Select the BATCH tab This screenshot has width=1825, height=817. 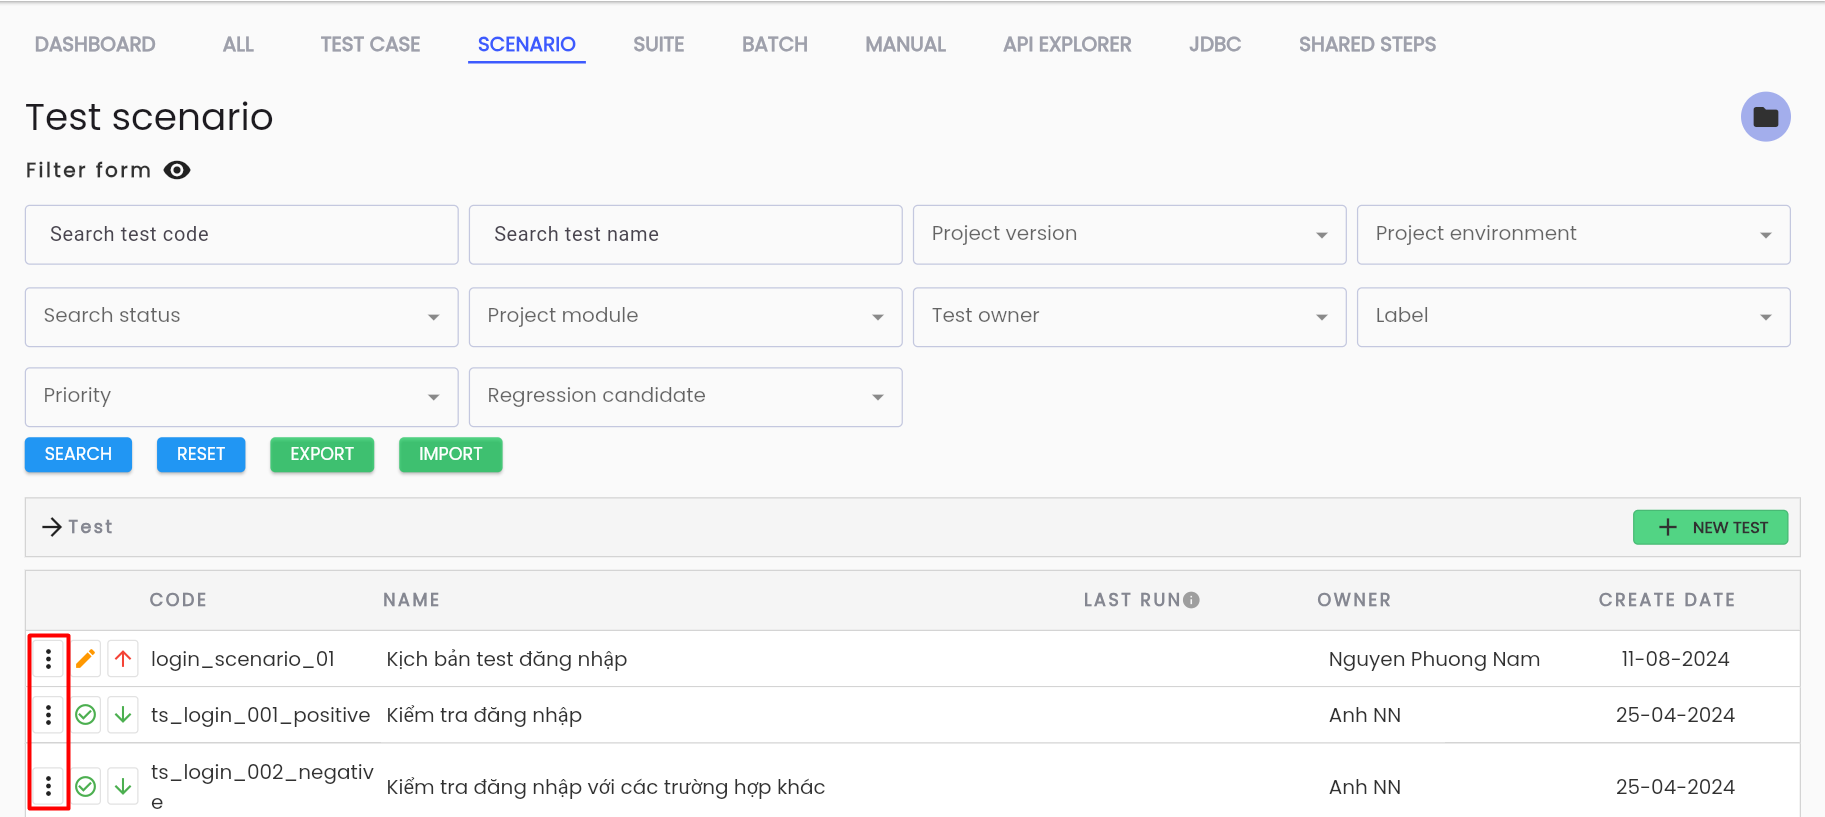point(774,45)
